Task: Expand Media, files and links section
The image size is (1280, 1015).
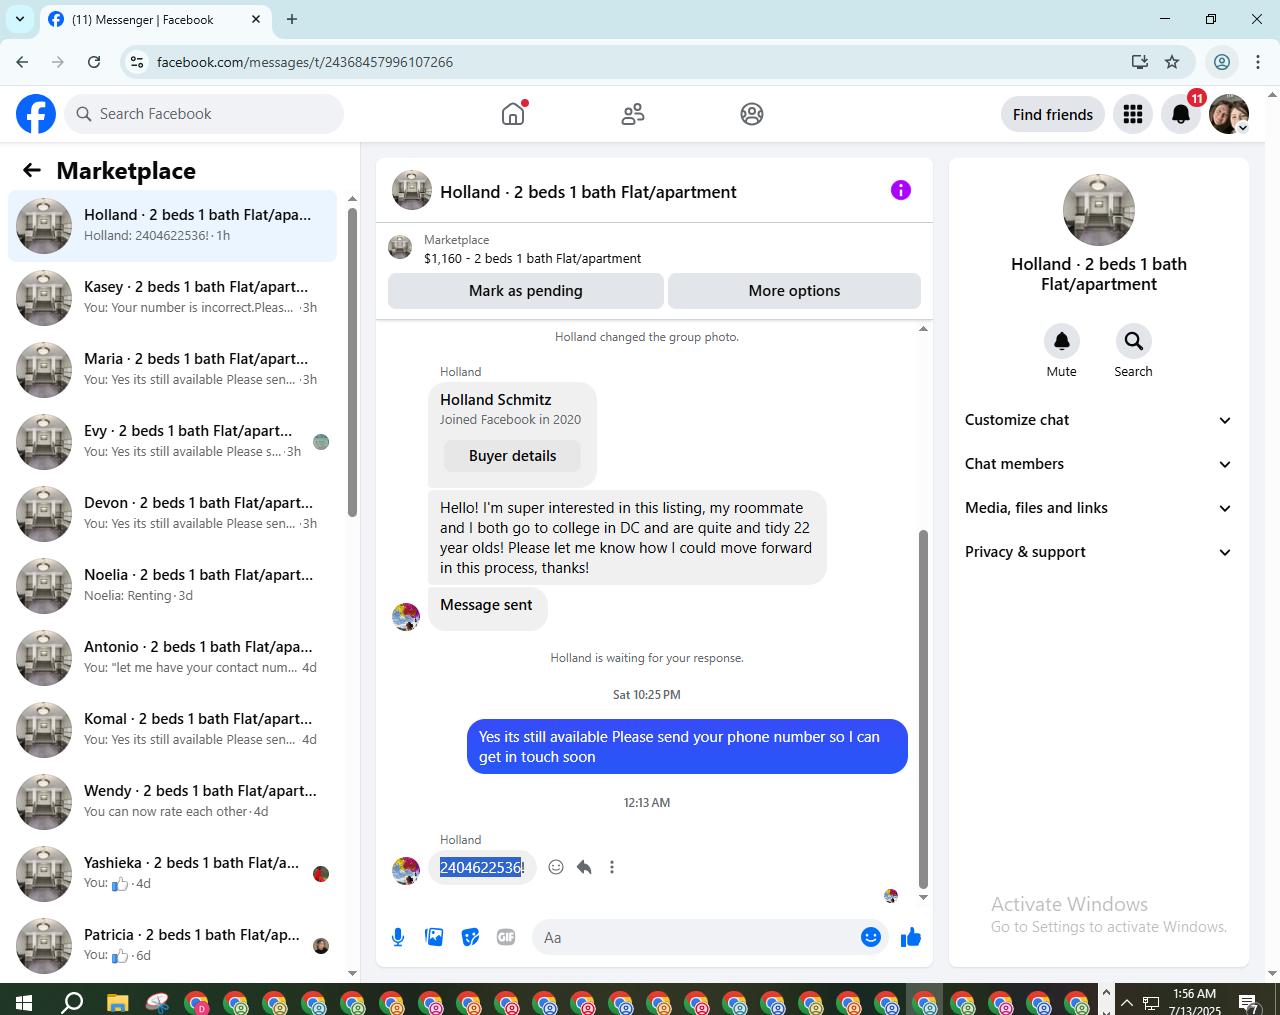Action: click(1099, 508)
